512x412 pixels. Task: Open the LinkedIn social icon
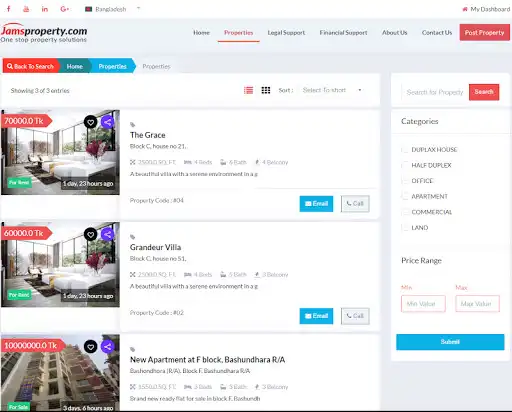45,9
